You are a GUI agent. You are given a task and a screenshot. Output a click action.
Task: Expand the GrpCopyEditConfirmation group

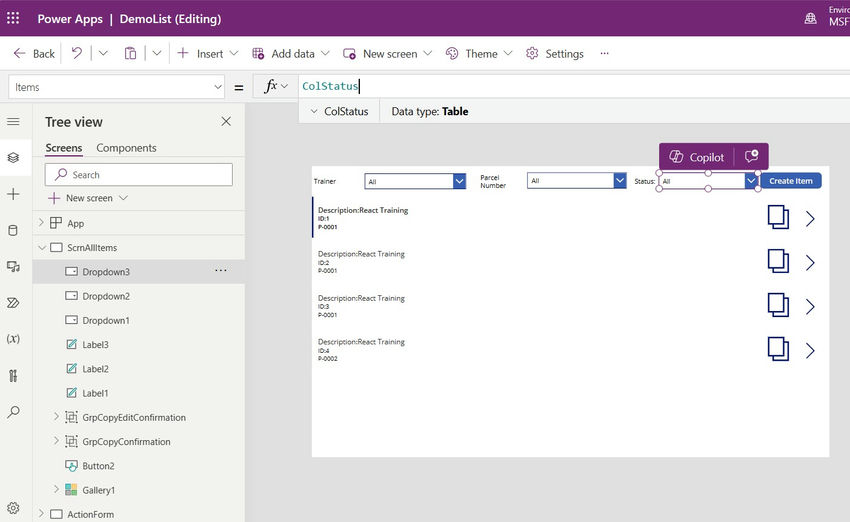tap(56, 417)
